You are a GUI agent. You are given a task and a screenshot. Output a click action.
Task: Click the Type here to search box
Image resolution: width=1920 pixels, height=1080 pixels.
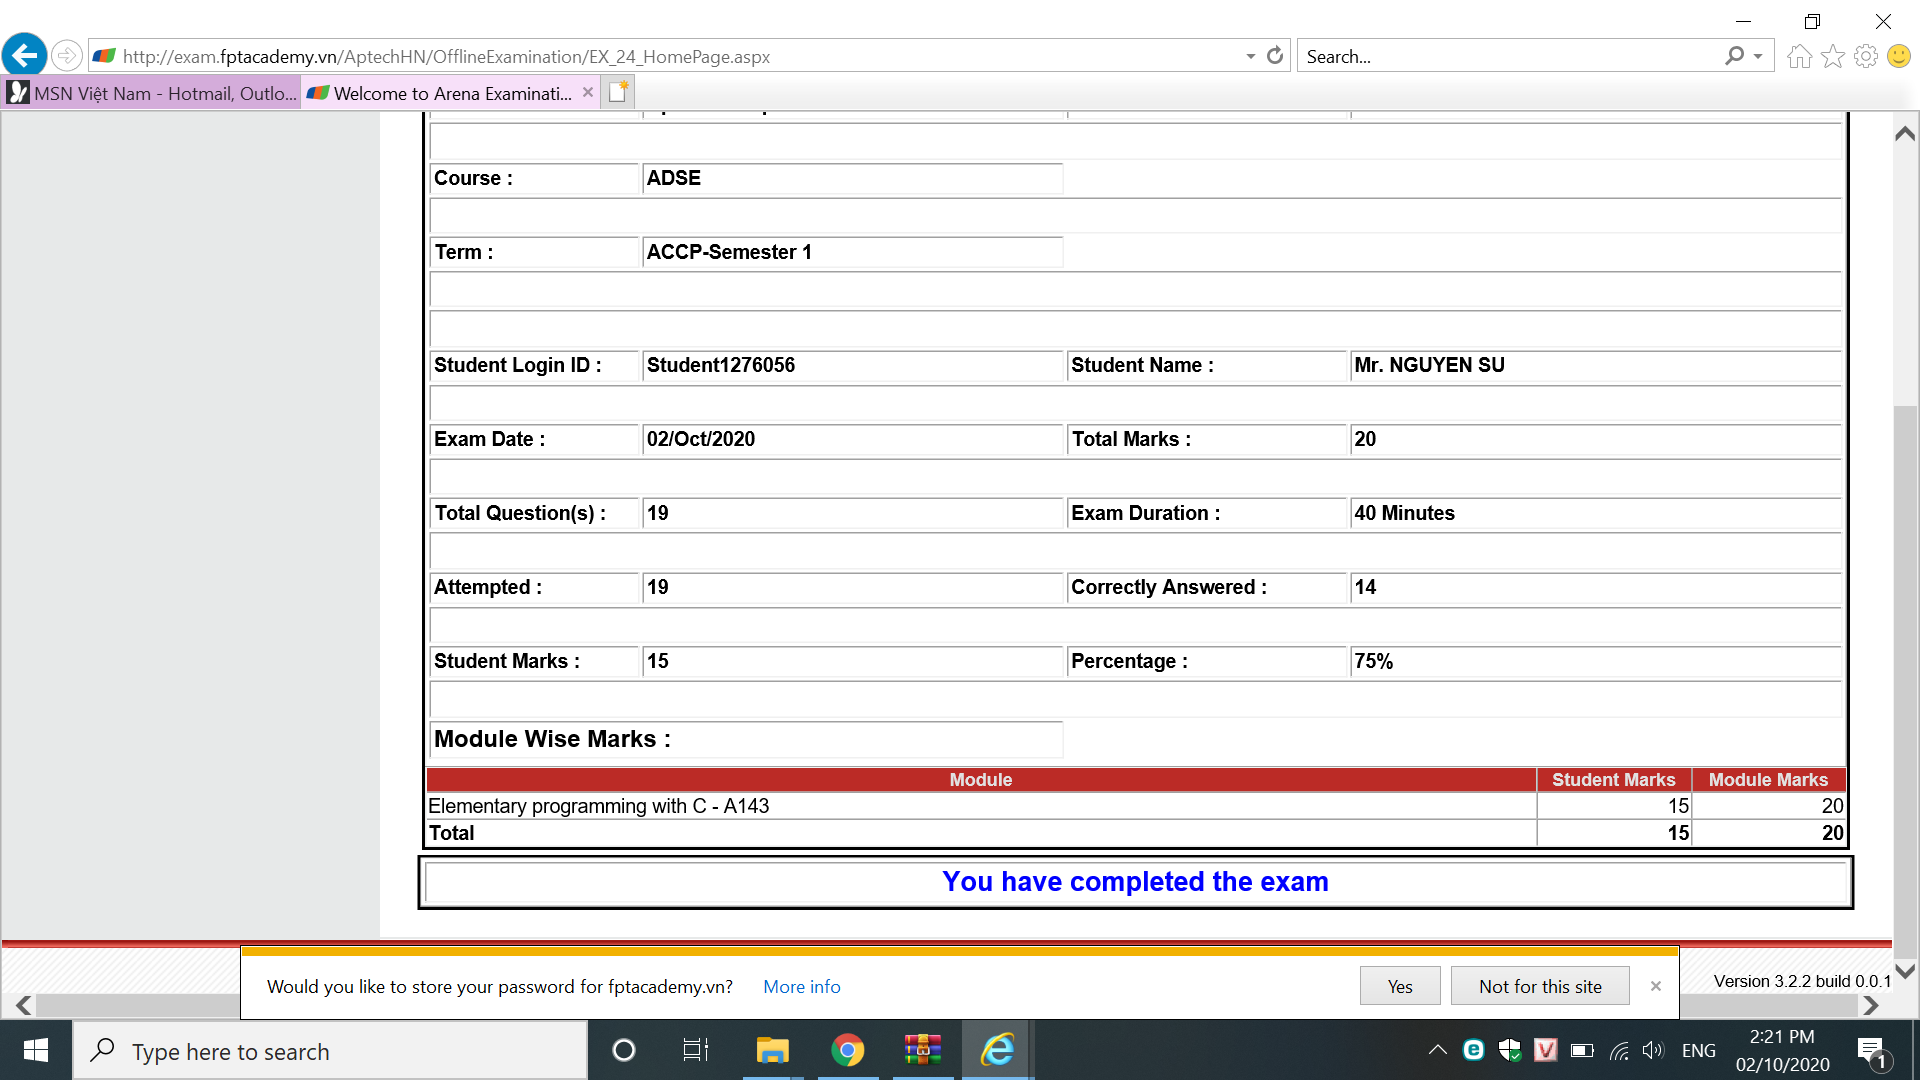(x=330, y=1051)
